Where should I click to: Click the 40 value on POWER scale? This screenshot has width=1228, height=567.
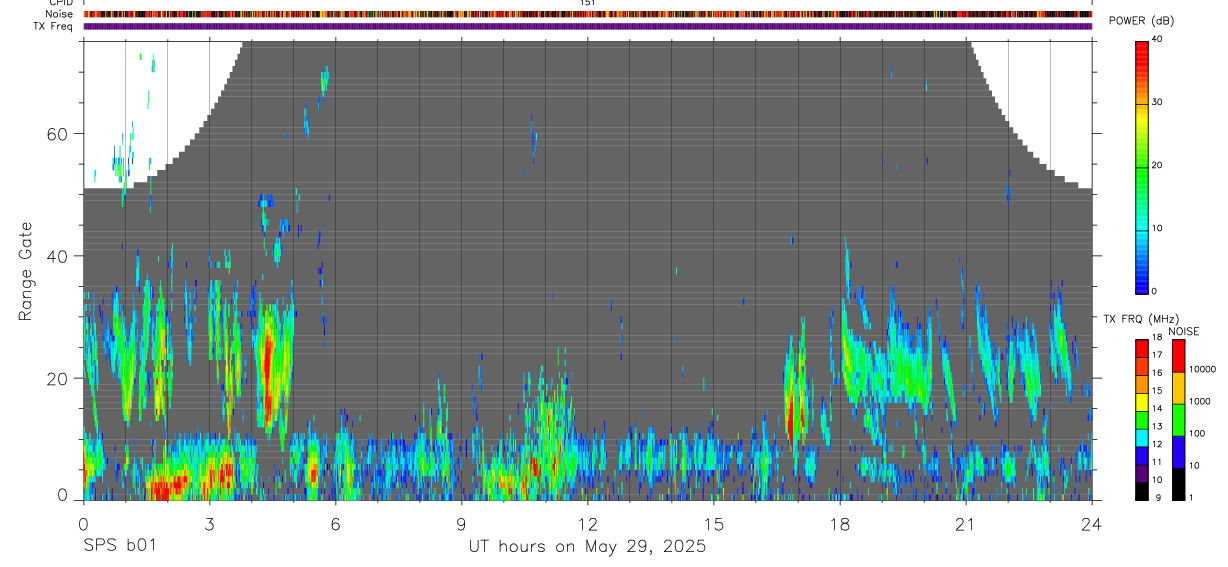1157,39
